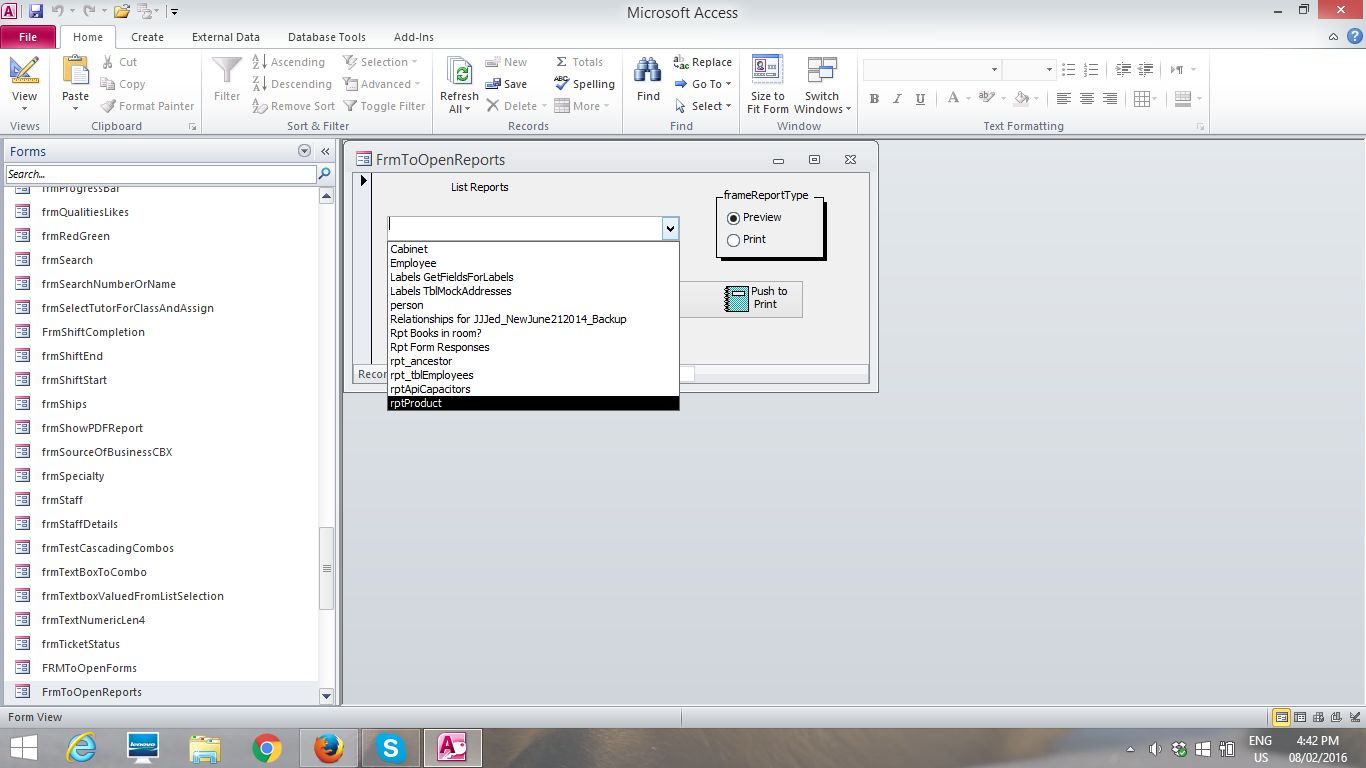The image size is (1366, 768).
Task: Open Skype from the taskbar
Action: [x=390, y=747]
